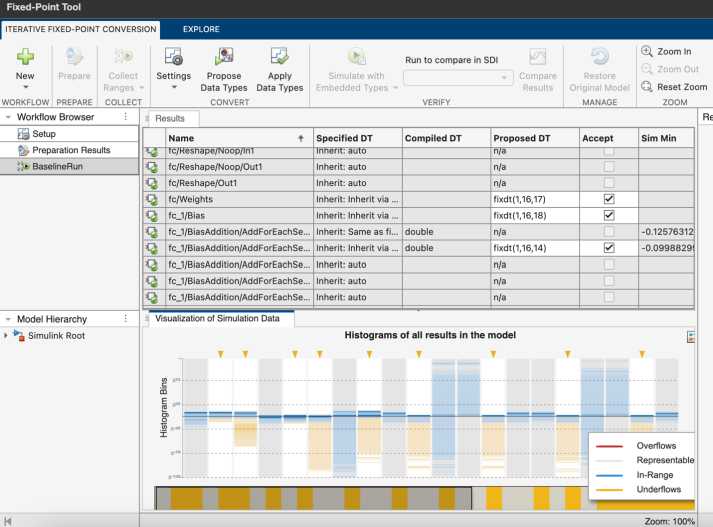
Task: Click Propose Data Types icon
Action: [225, 57]
